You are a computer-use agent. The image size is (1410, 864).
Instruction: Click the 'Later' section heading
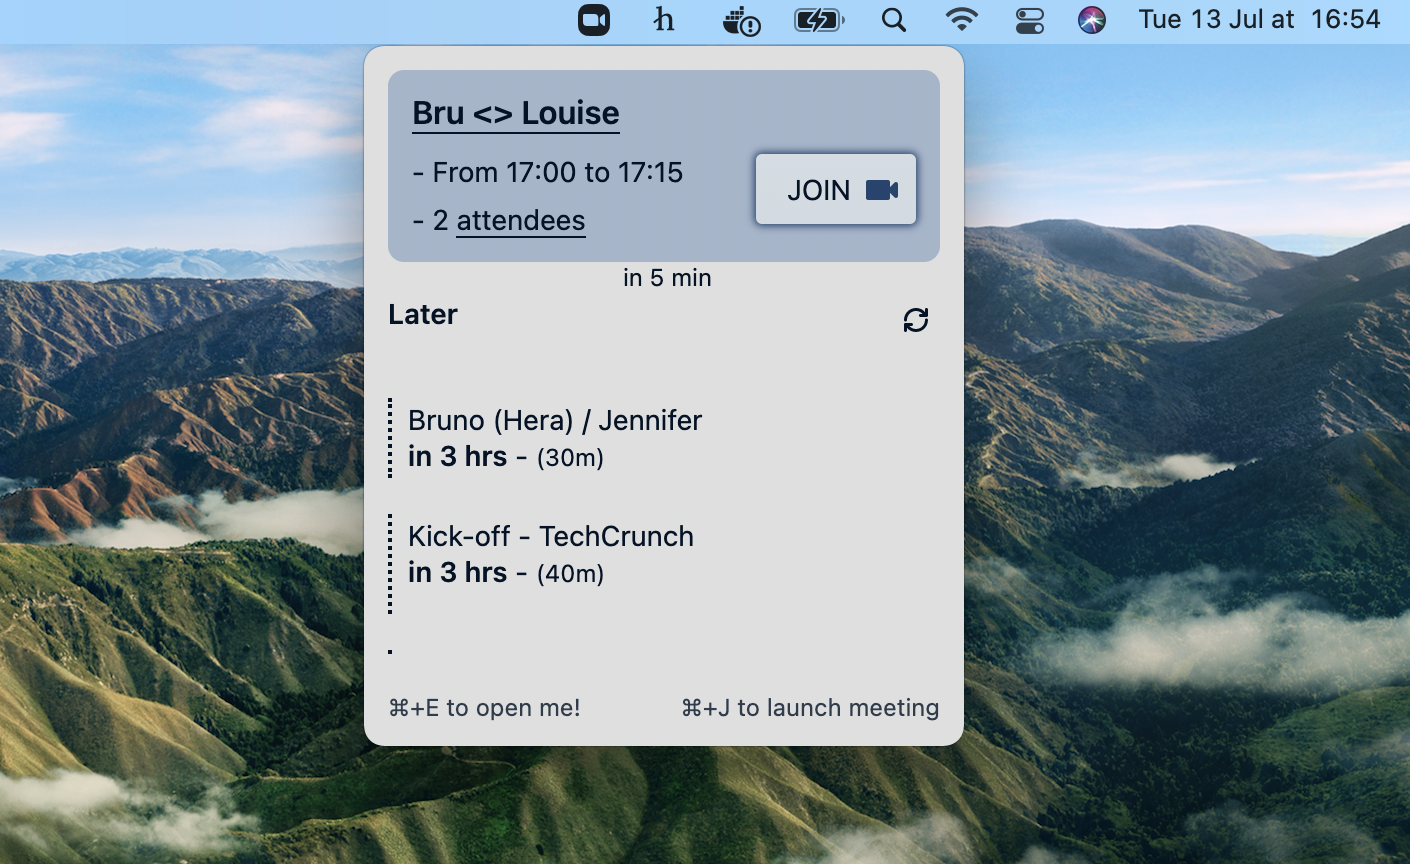[x=423, y=314]
